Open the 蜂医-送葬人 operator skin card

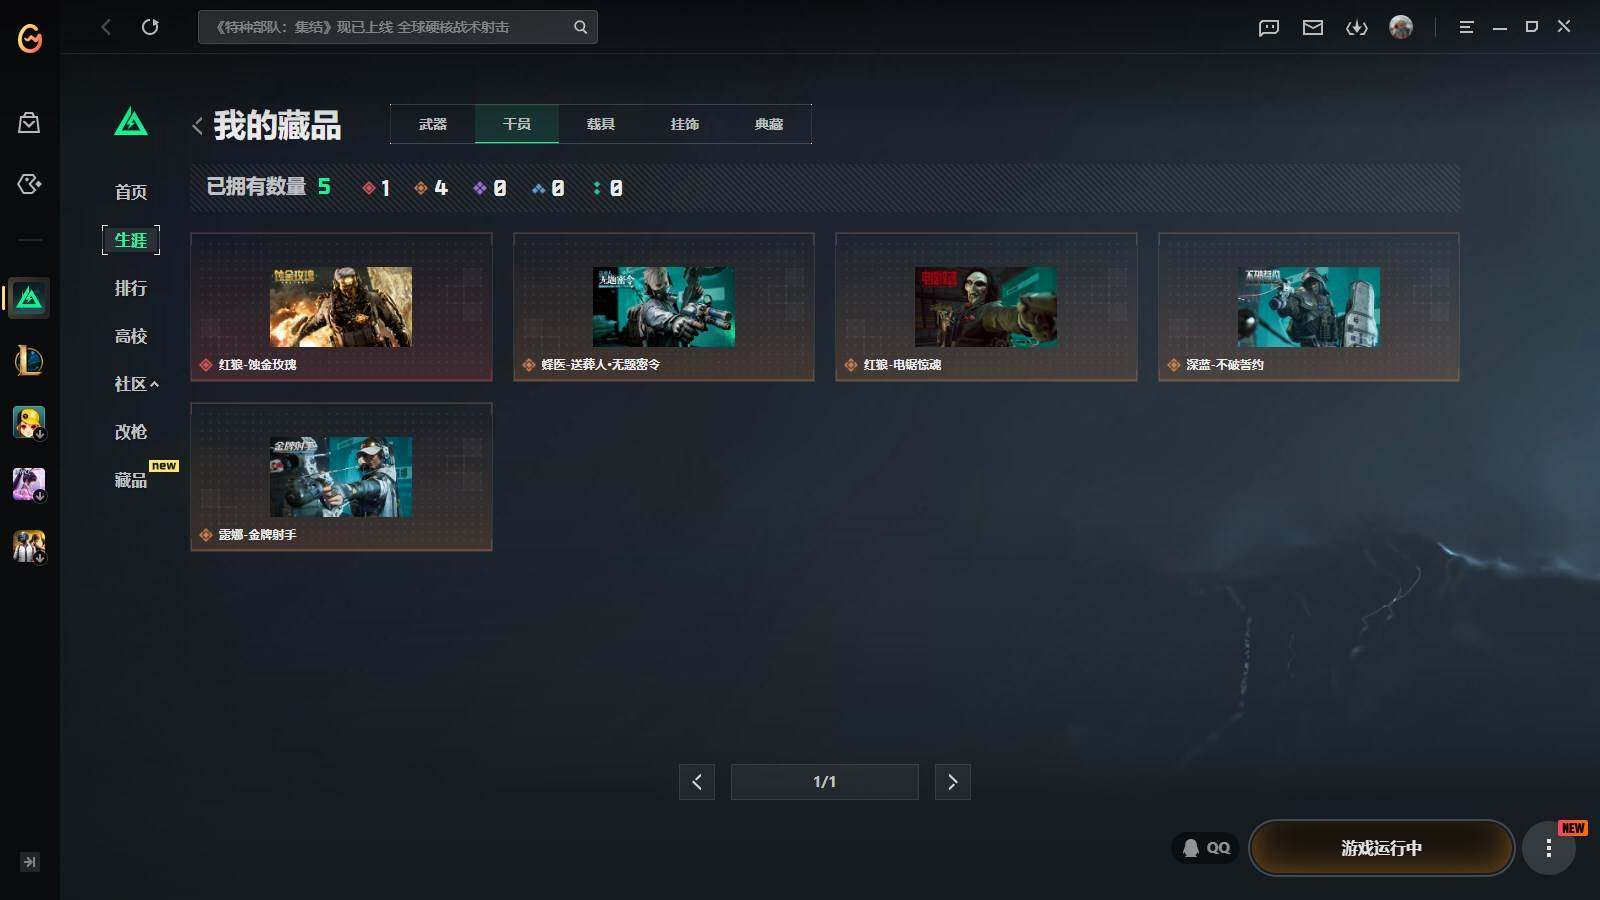[664, 307]
